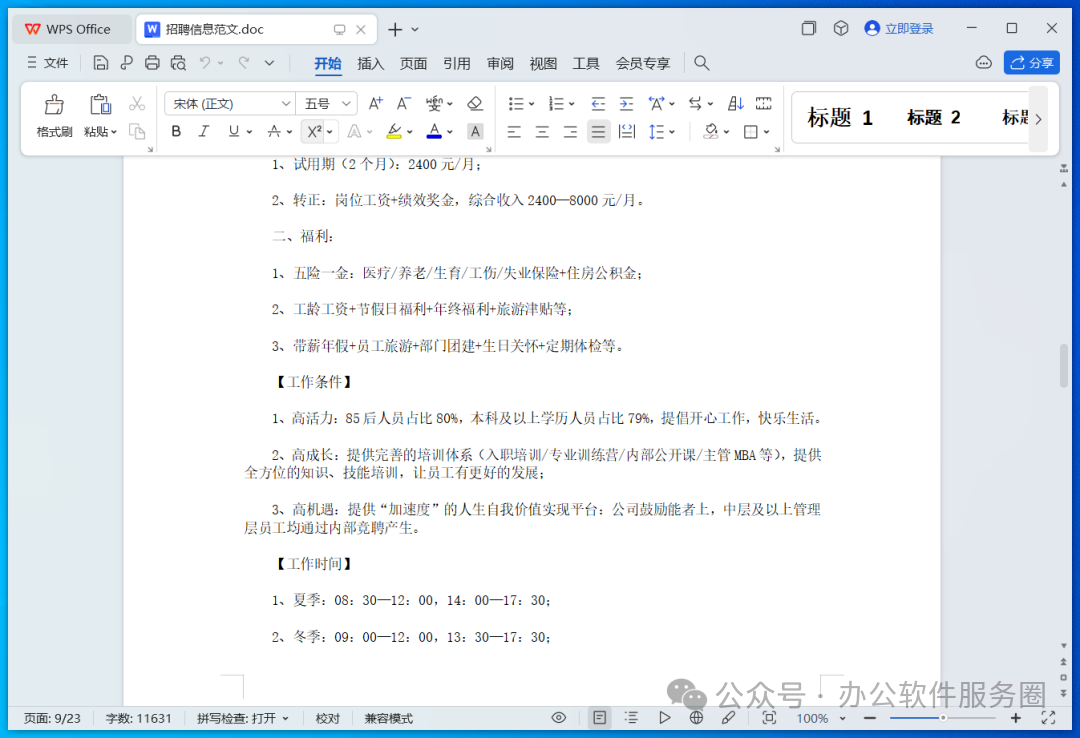
Task: Click the 分享 share button
Action: tap(1031, 63)
